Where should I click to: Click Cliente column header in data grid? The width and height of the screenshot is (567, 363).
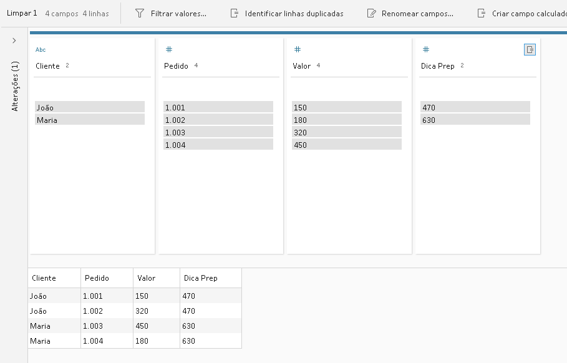click(54, 278)
